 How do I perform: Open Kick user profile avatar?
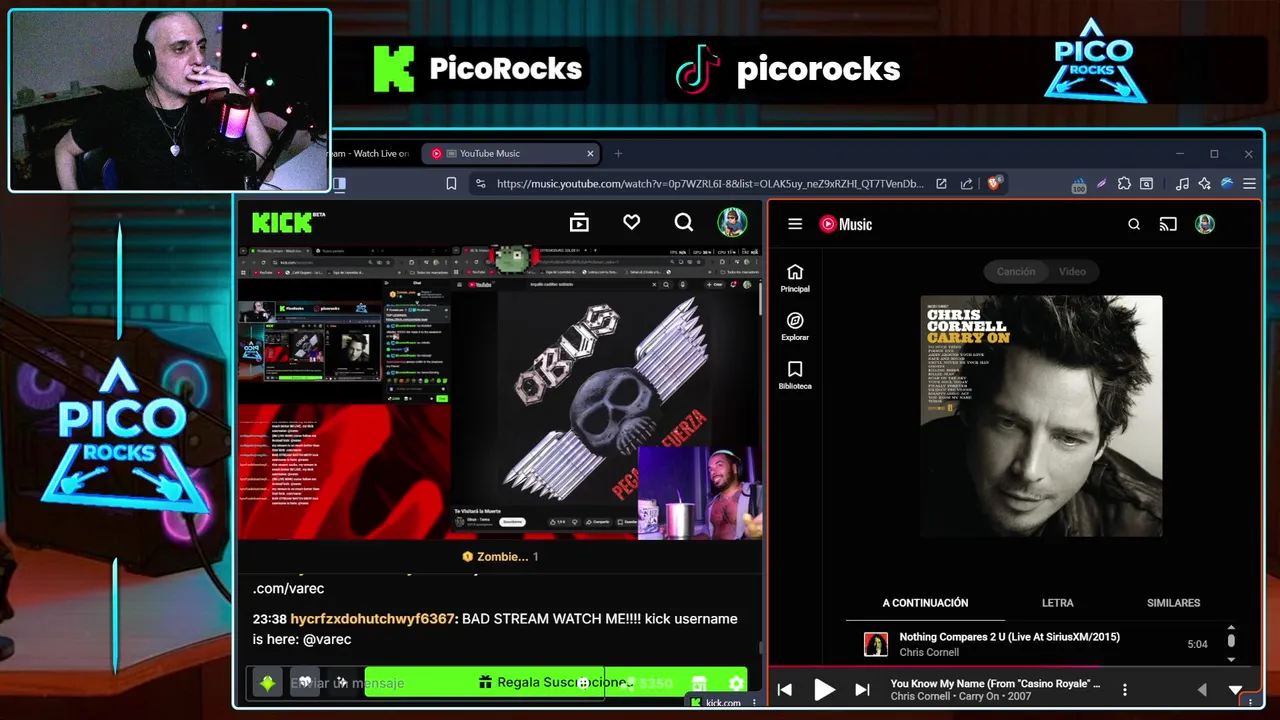732,222
